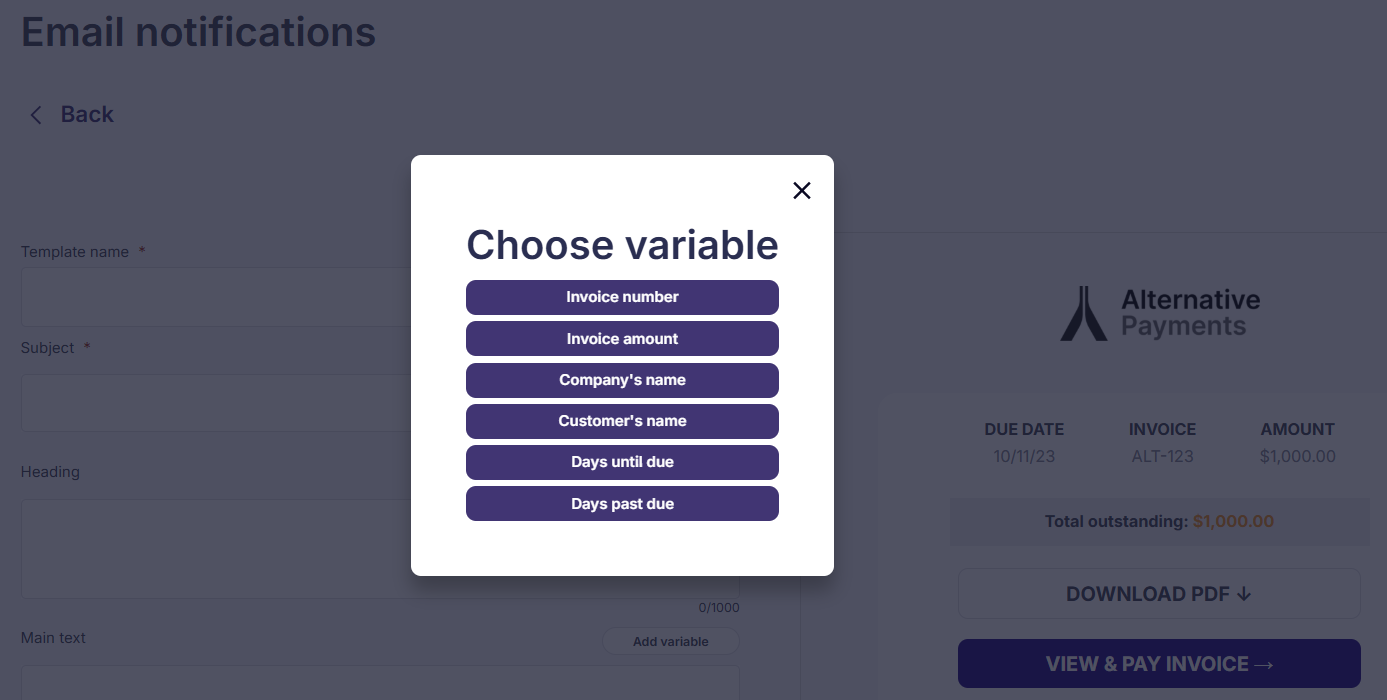
Task: Click into the Main text field
Action: click(380, 683)
